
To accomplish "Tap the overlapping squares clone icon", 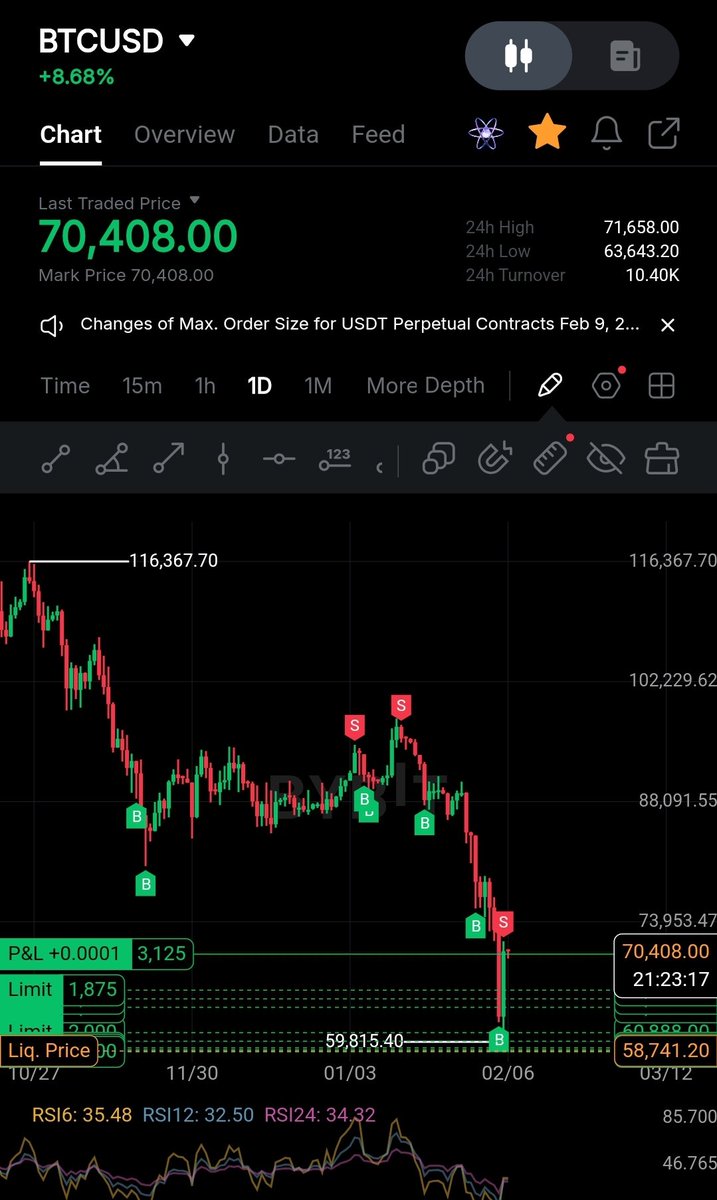I will point(438,459).
